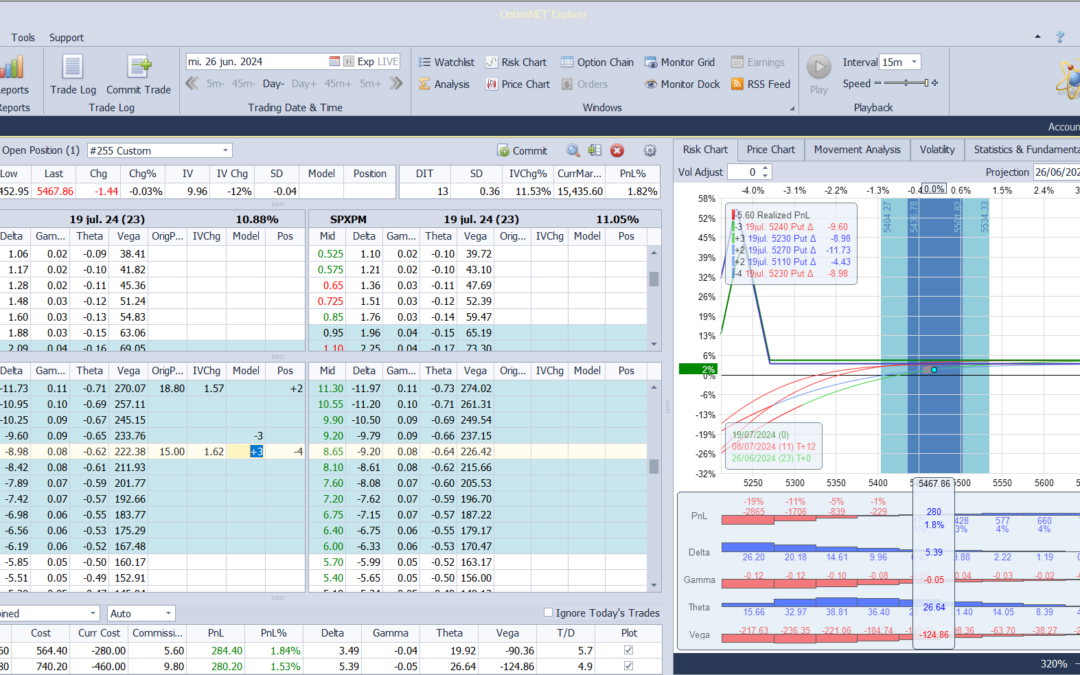
Task: Expand the #255 Custom position dropdown
Action: [x=224, y=151]
